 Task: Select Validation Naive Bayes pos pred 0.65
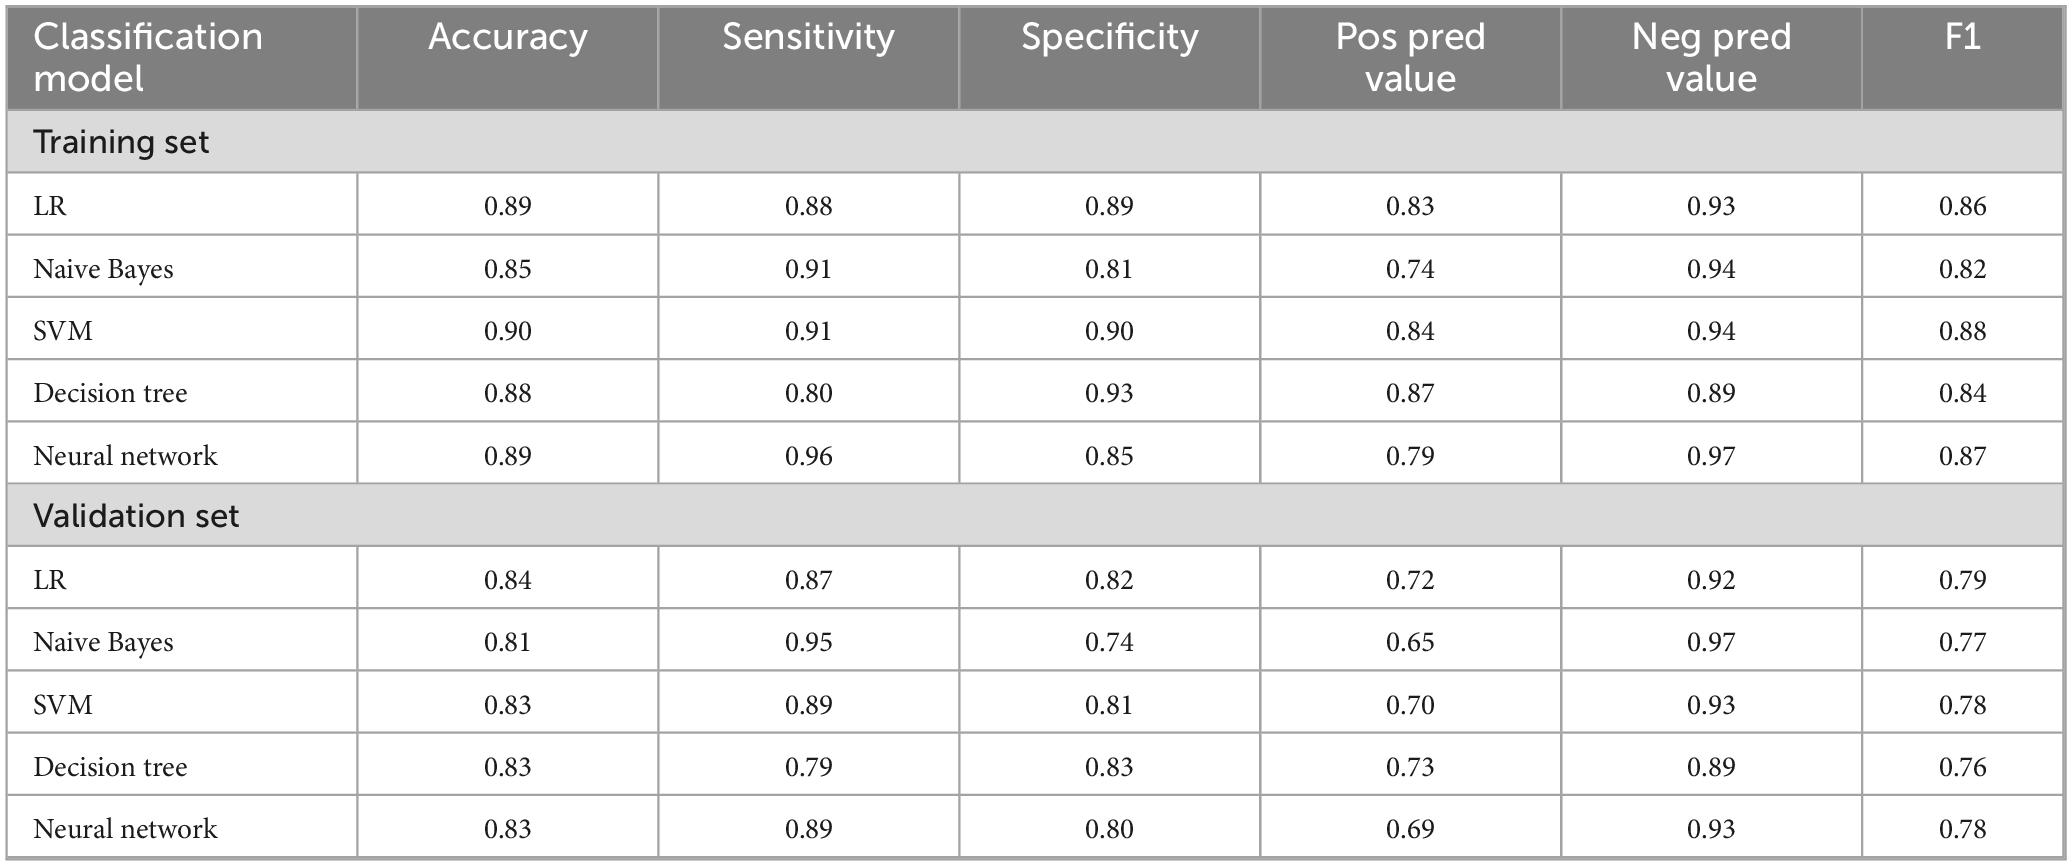pyautogui.click(x=1410, y=642)
